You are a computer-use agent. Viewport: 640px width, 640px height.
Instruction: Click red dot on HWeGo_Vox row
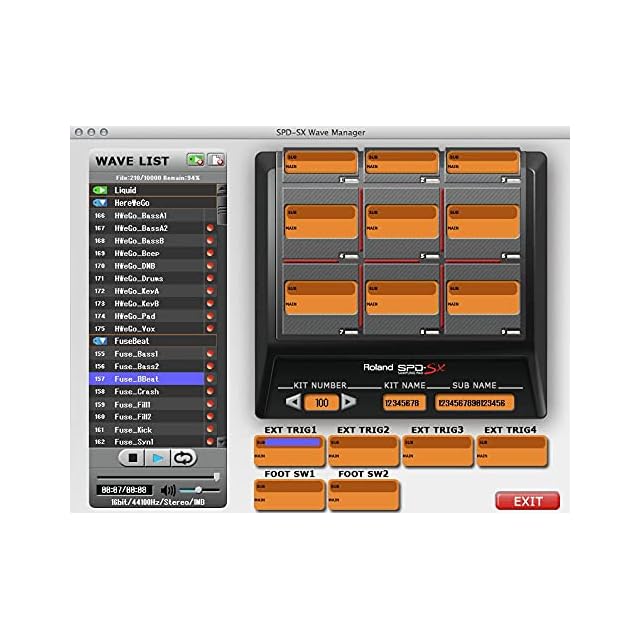coord(210,329)
